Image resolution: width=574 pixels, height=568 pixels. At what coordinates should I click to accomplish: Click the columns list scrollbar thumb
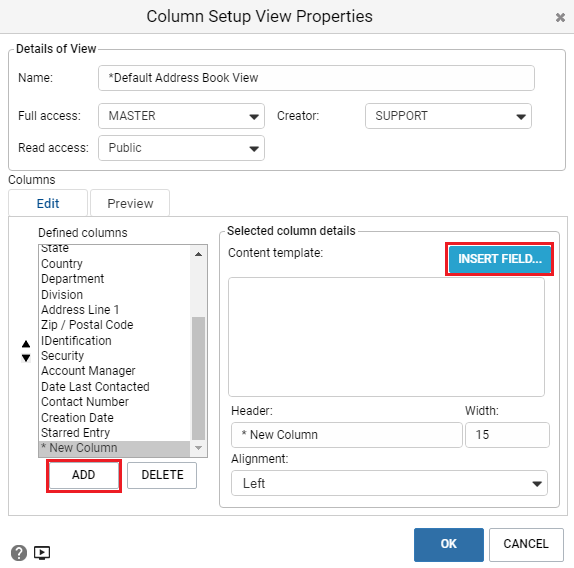[x=198, y=378]
